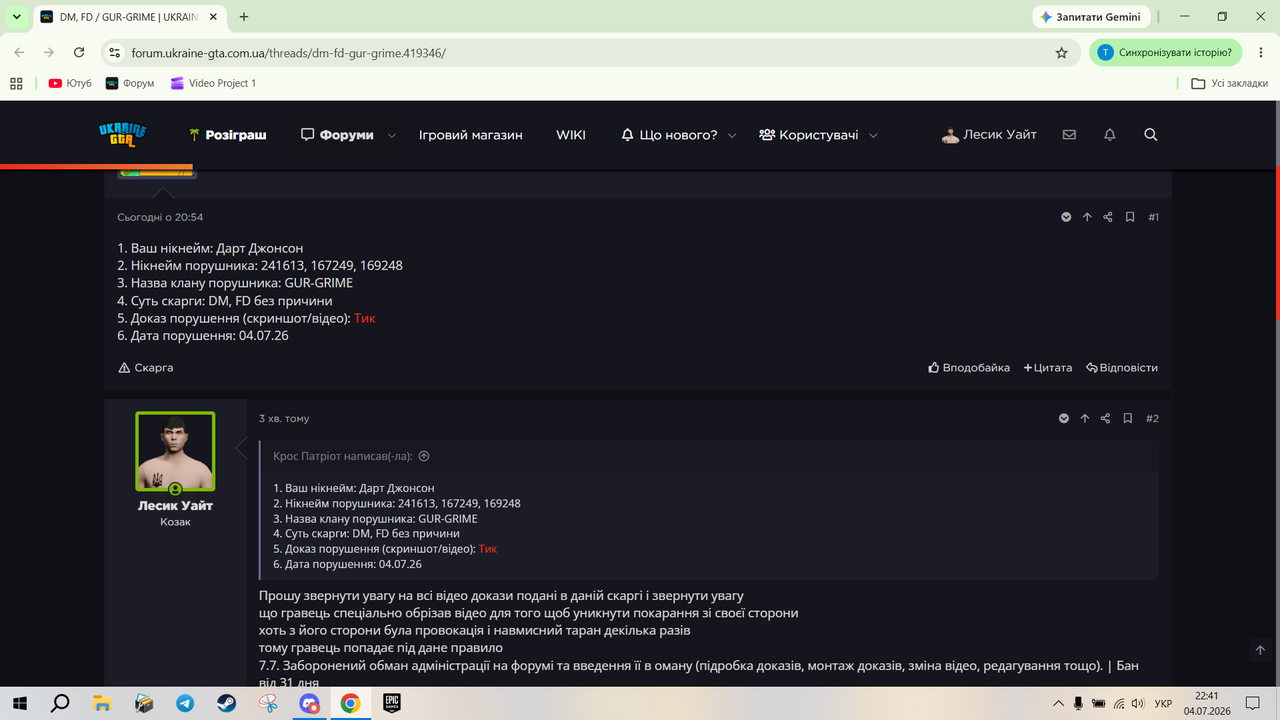Bookmark this page with the star icon

(x=1062, y=52)
